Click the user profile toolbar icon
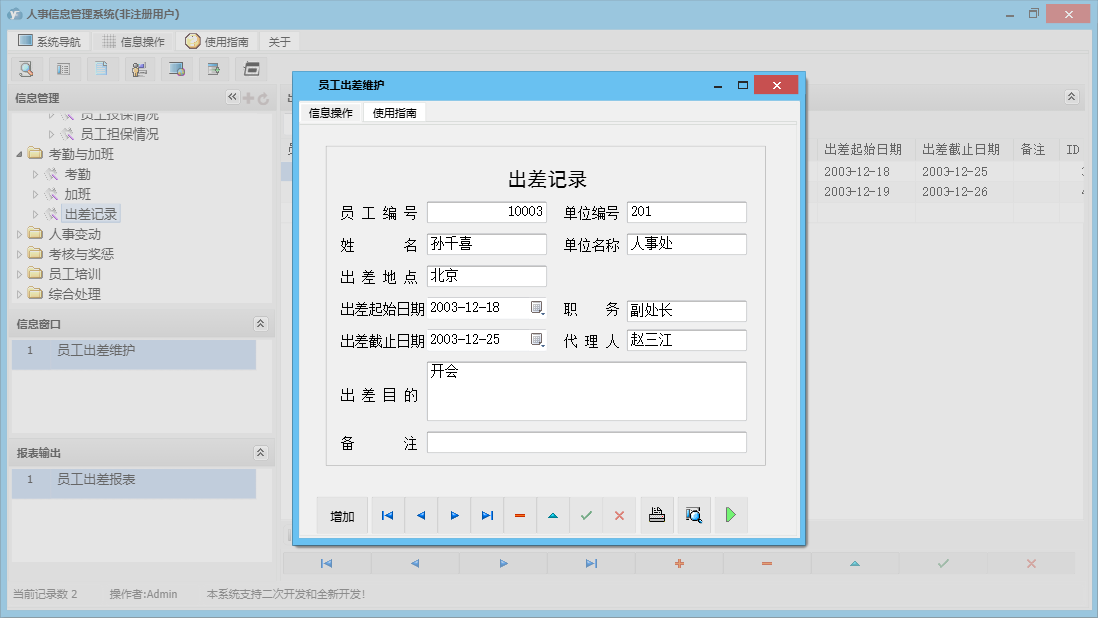Viewport: 1098px width, 618px height. (x=139, y=69)
